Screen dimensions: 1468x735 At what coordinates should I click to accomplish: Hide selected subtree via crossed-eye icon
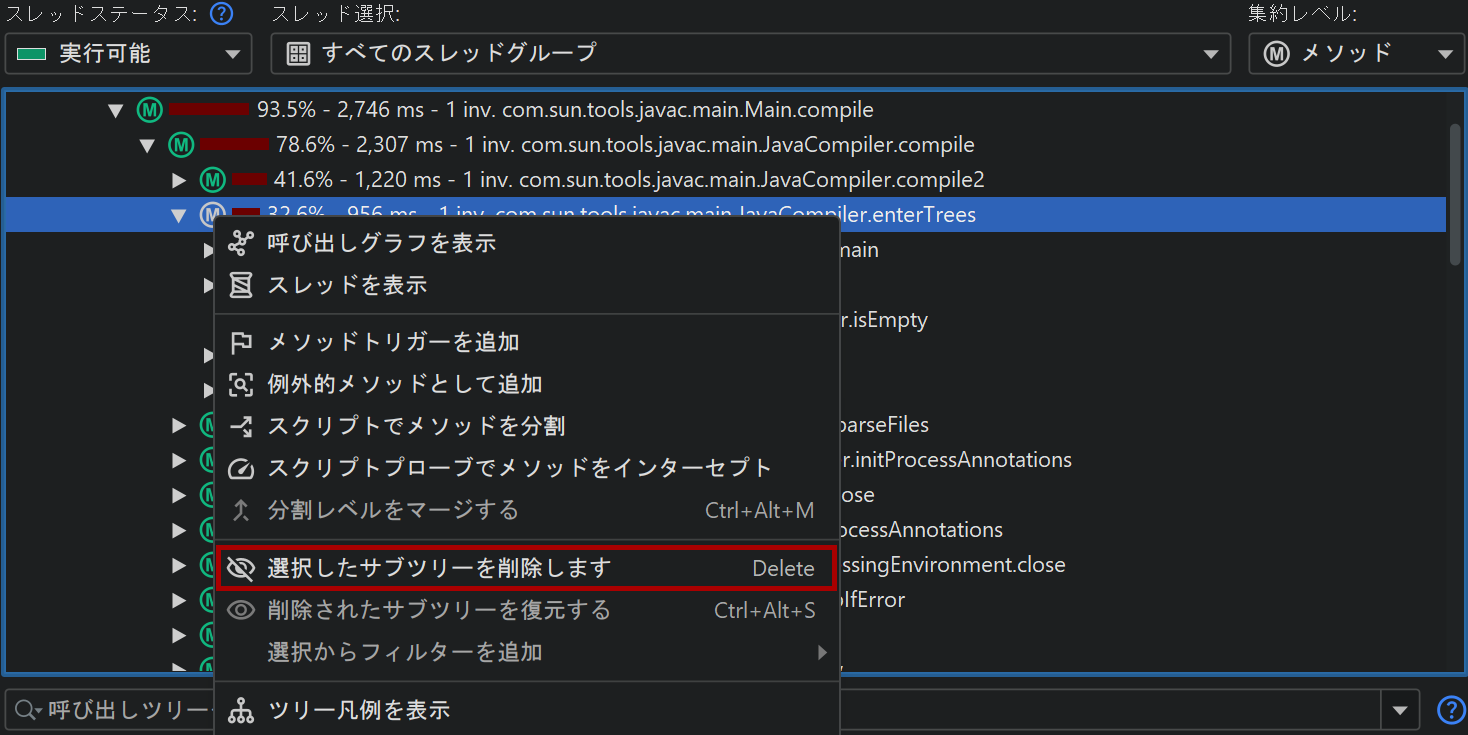pyautogui.click(x=241, y=569)
